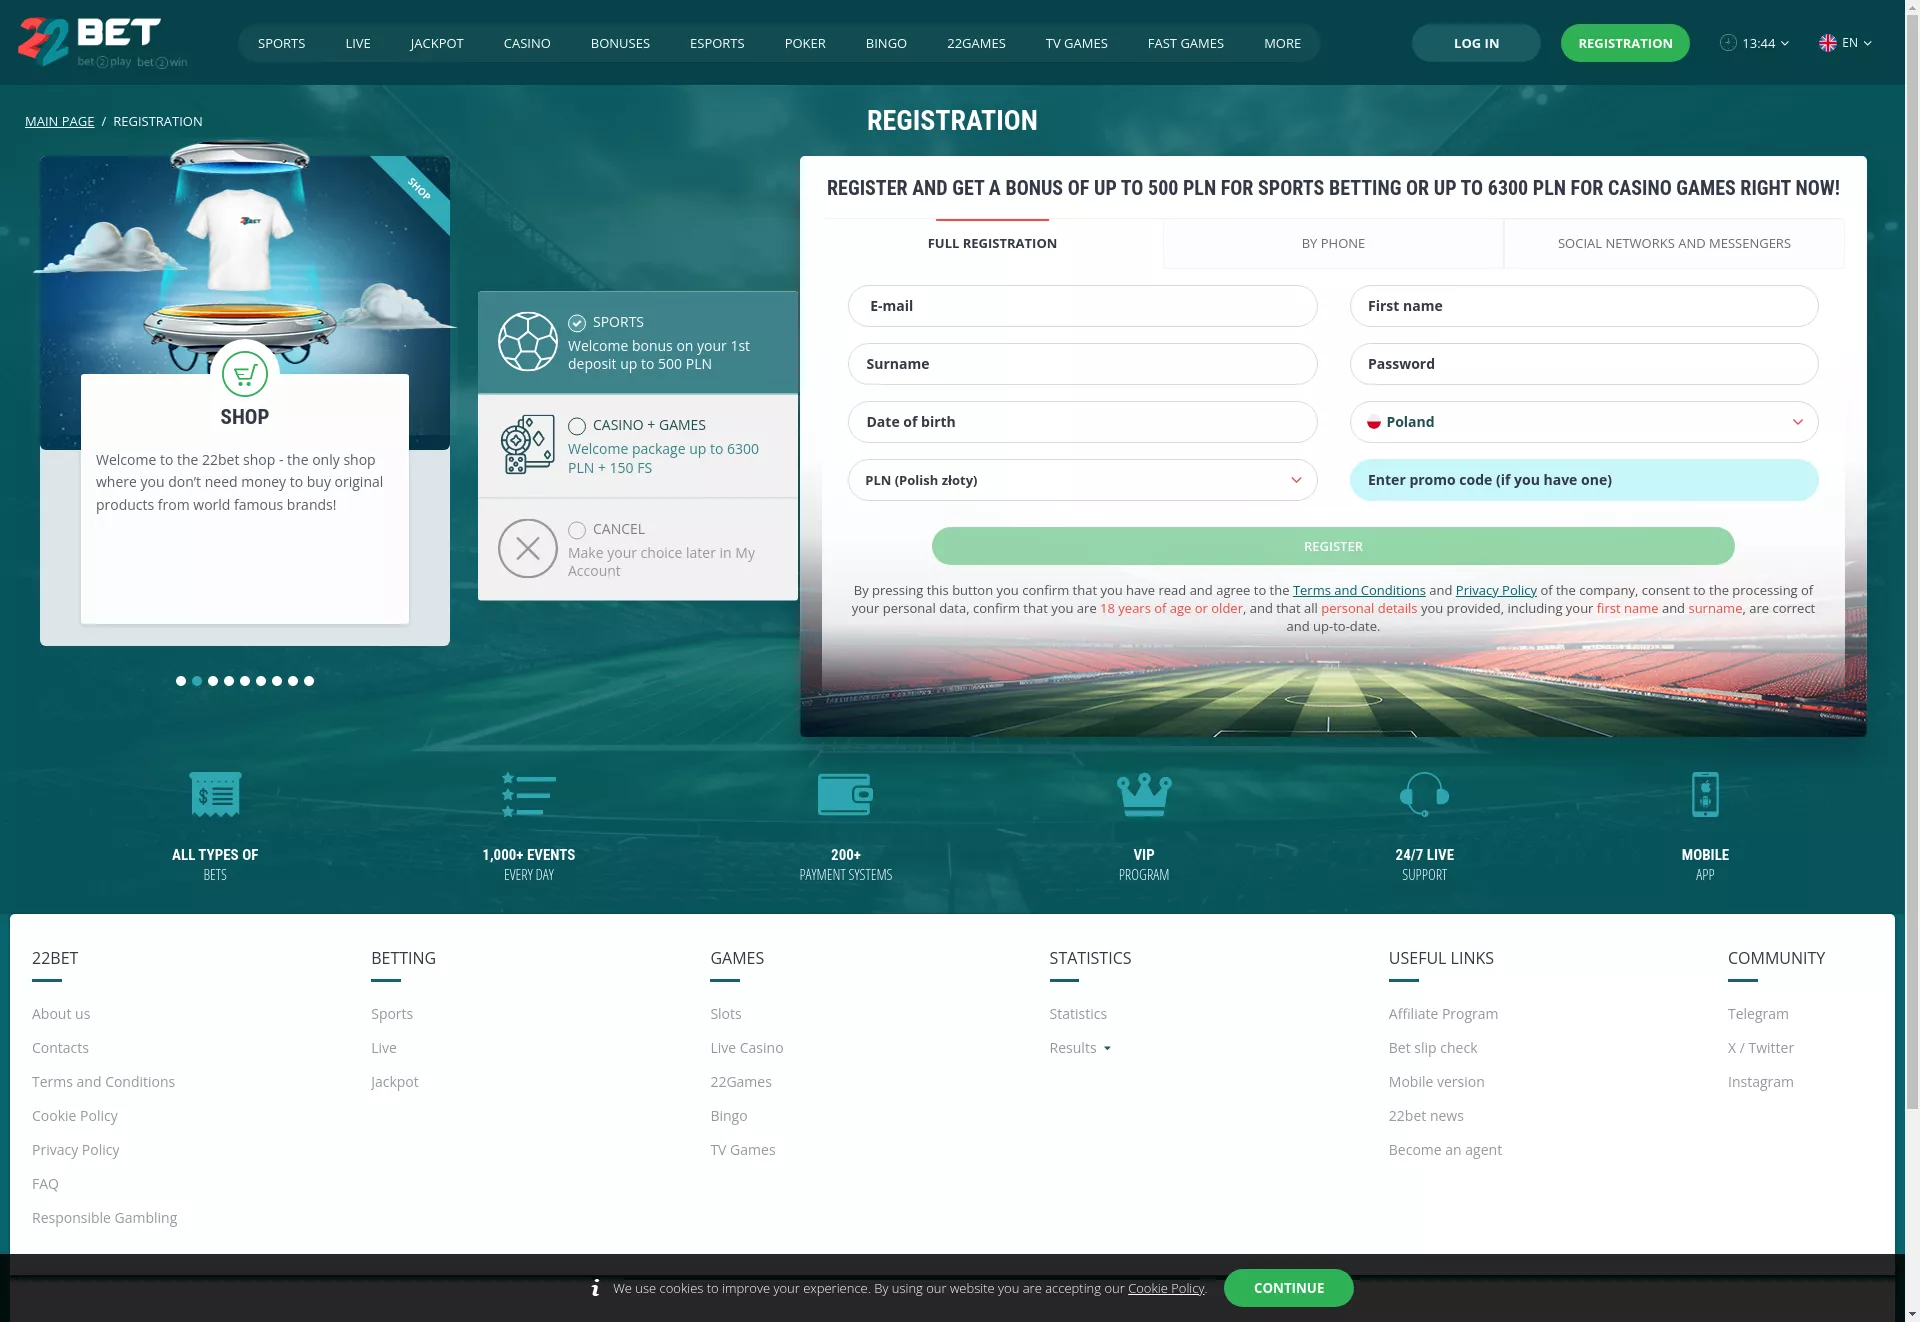Accept cookies with the CONTINUE button

click(1289, 1288)
